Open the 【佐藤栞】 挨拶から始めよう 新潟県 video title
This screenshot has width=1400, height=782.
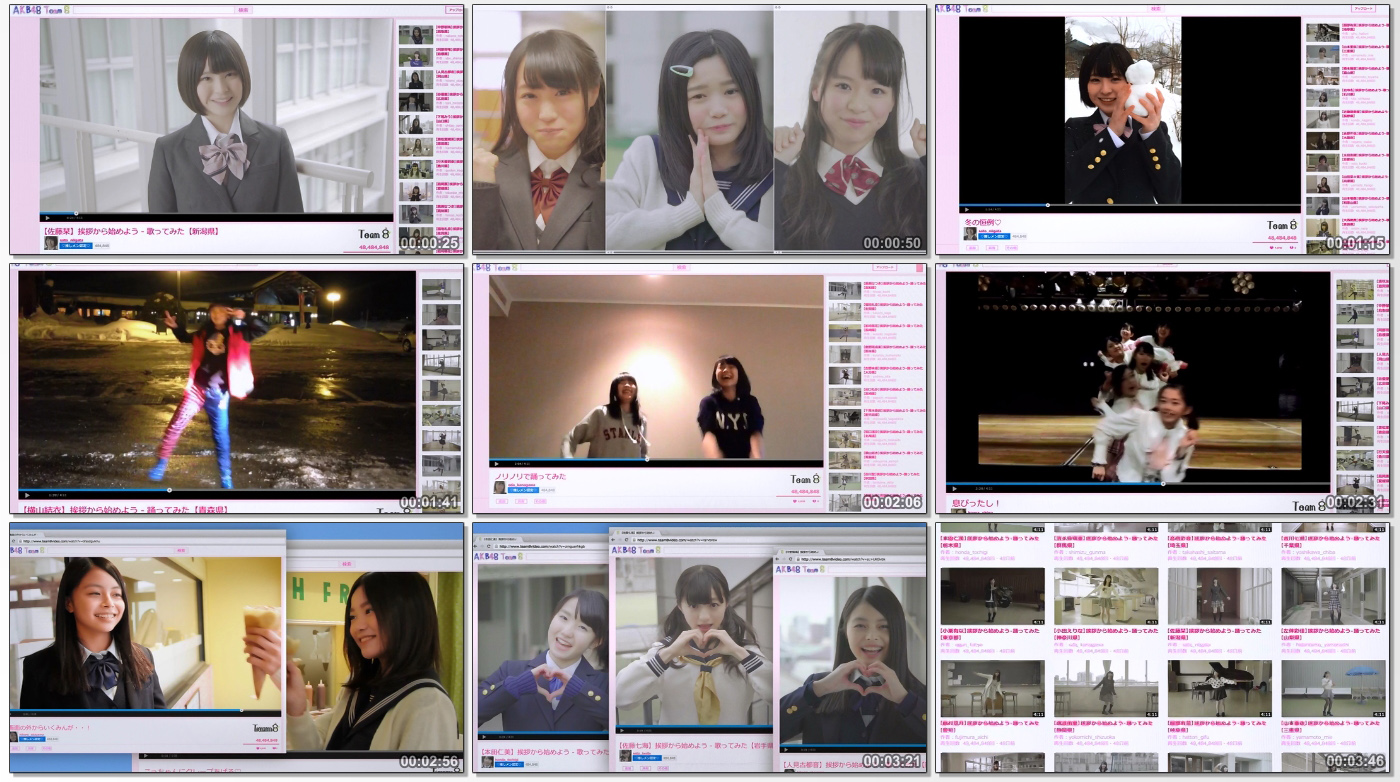click(131, 231)
